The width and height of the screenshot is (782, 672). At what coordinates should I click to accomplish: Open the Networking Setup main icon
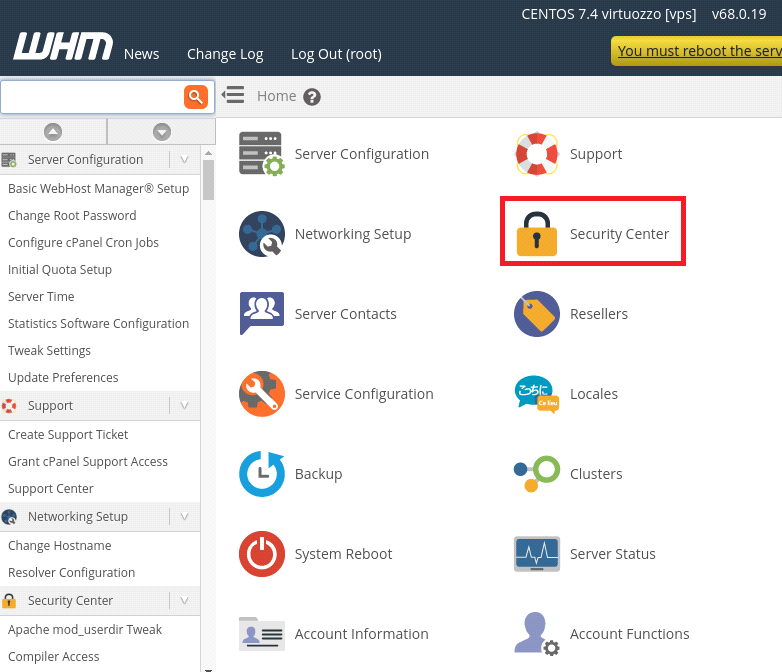coord(262,233)
